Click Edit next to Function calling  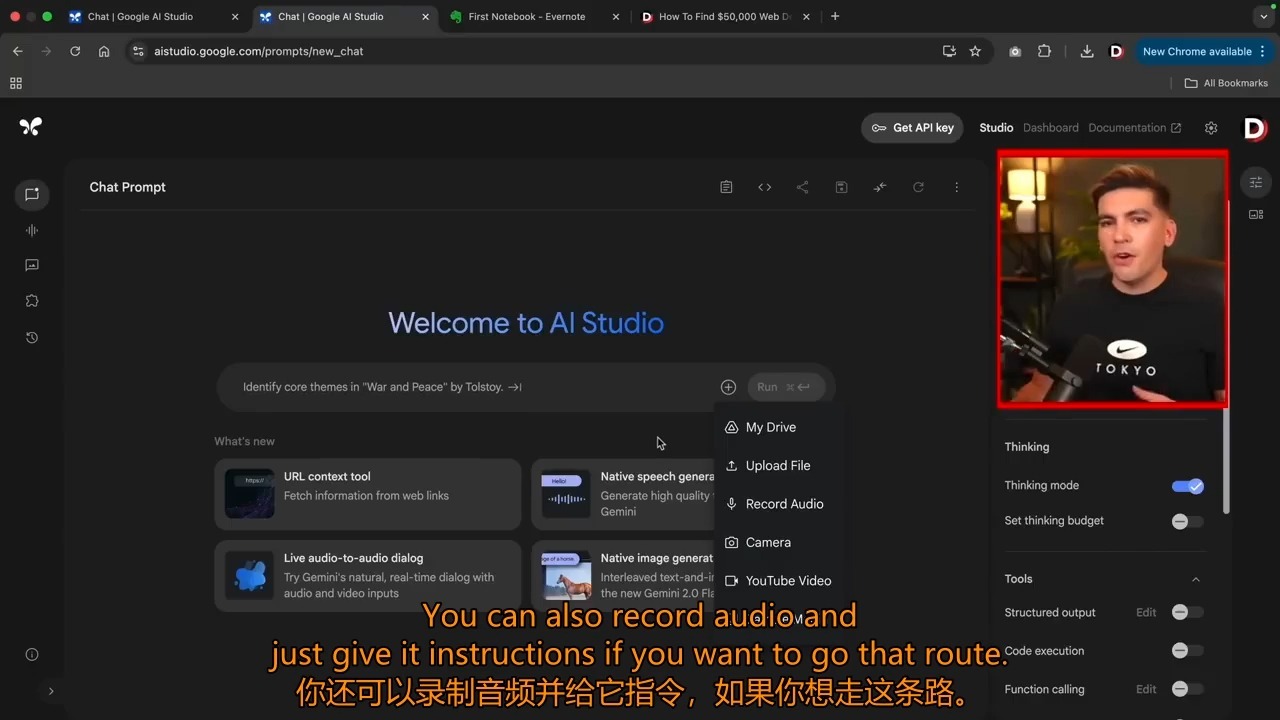pyautogui.click(x=1146, y=689)
